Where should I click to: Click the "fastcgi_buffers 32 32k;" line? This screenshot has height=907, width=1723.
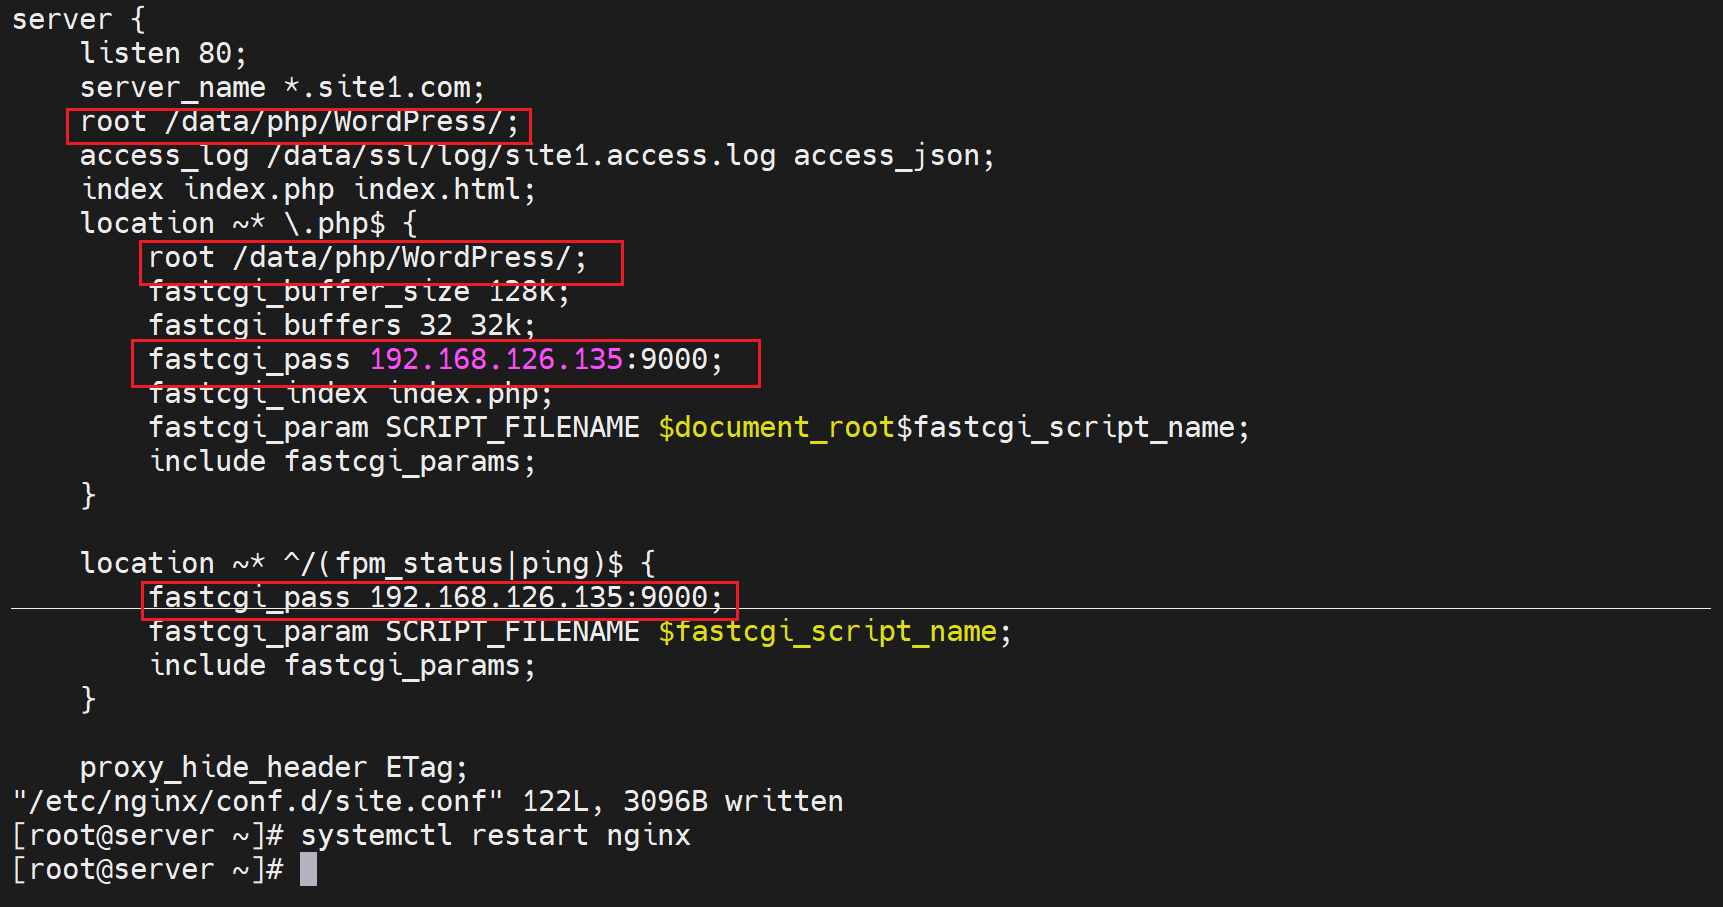341,325
